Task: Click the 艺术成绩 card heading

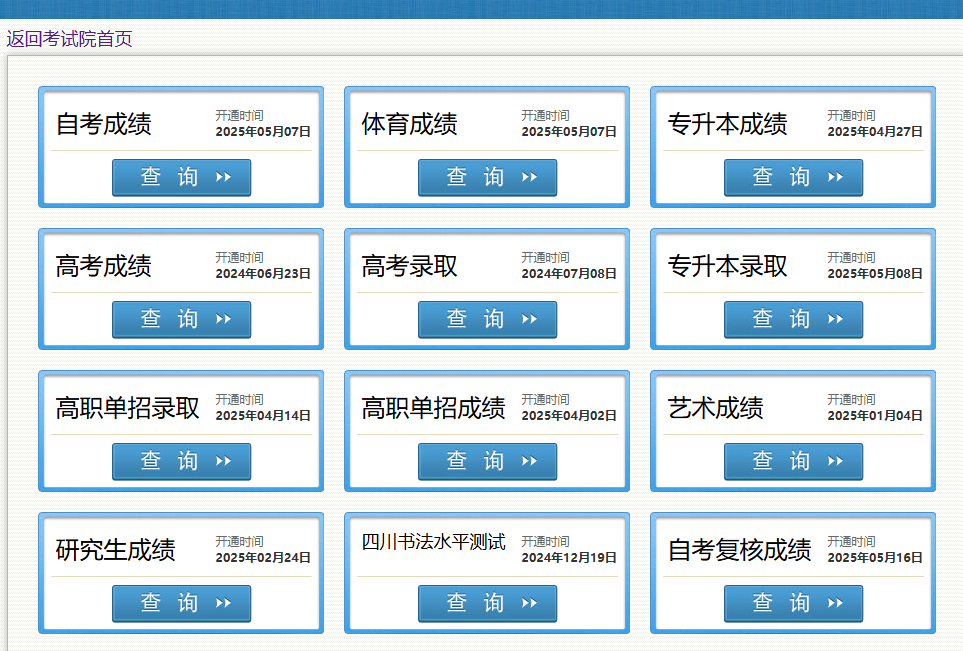Action: 715,408
